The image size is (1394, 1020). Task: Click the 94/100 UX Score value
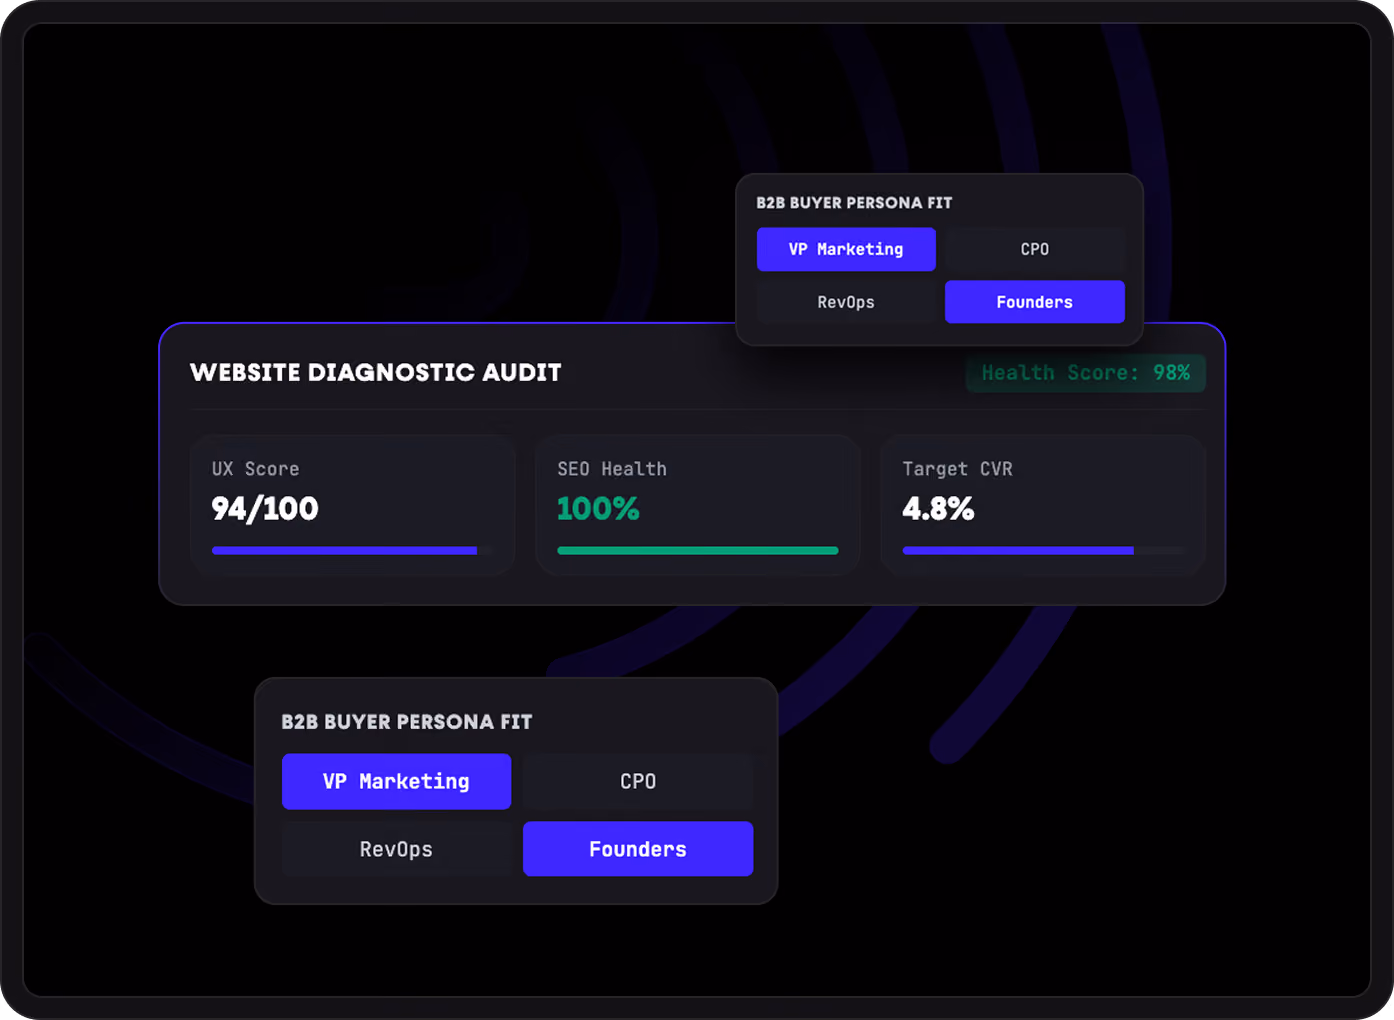click(265, 509)
